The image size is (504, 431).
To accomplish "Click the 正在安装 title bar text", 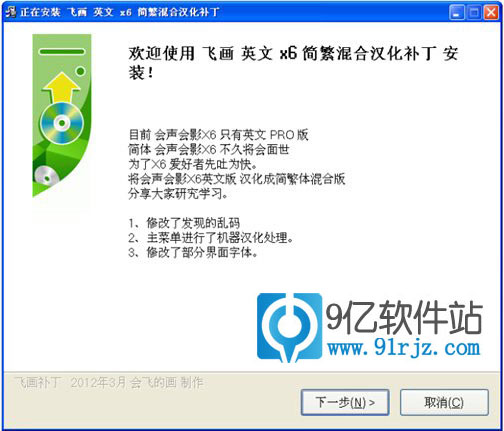I will [x=40, y=12].
